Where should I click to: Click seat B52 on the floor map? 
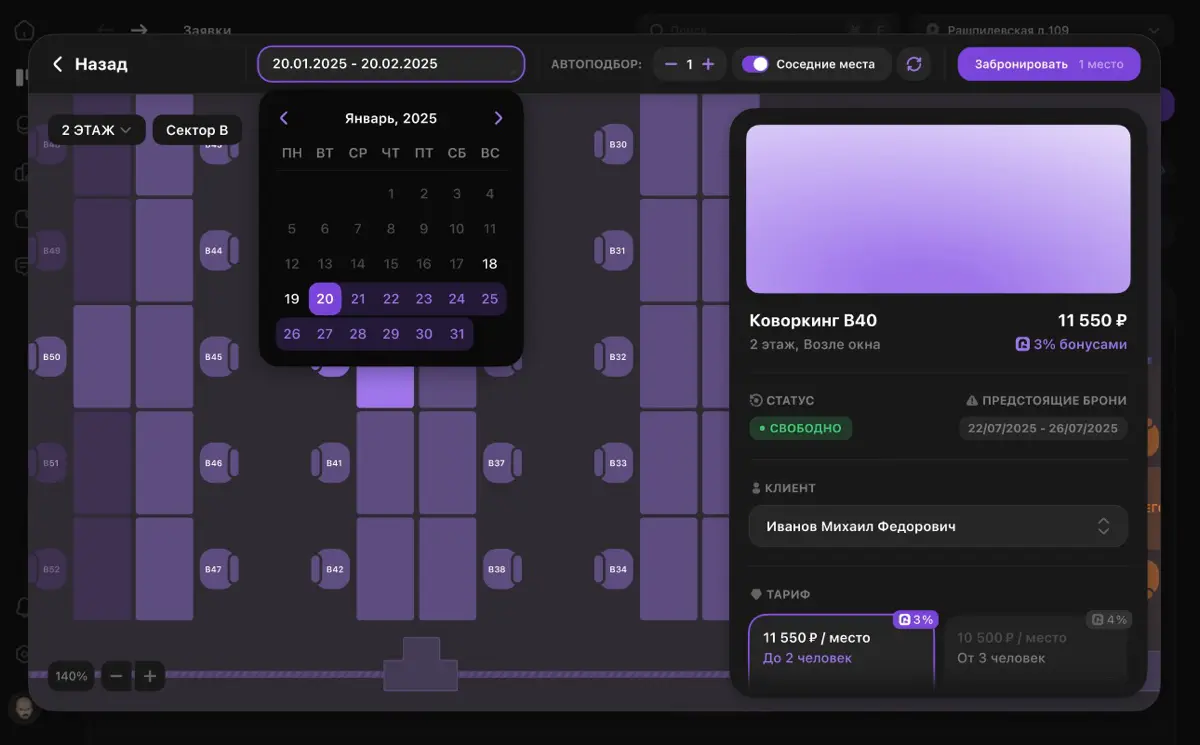tap(50, 569)
